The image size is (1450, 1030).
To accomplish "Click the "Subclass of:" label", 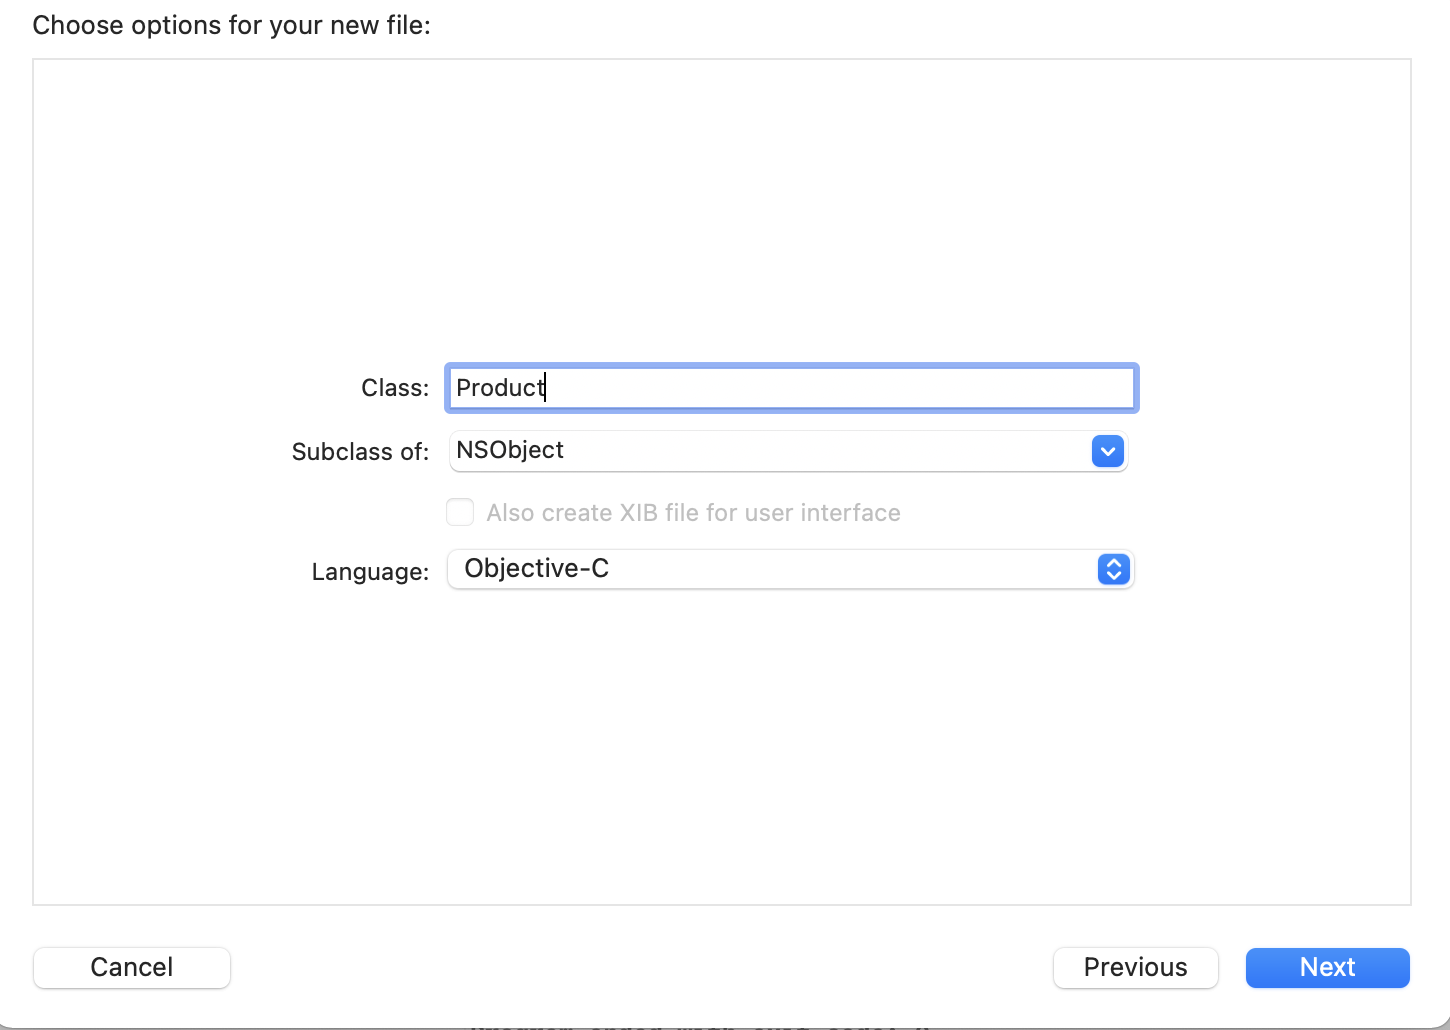I will tap(360, 452).
